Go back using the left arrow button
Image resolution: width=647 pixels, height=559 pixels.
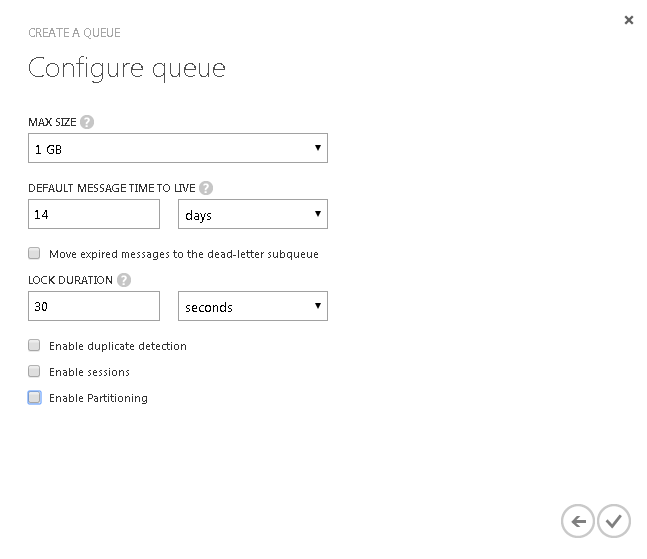click(x=577, y=521)
